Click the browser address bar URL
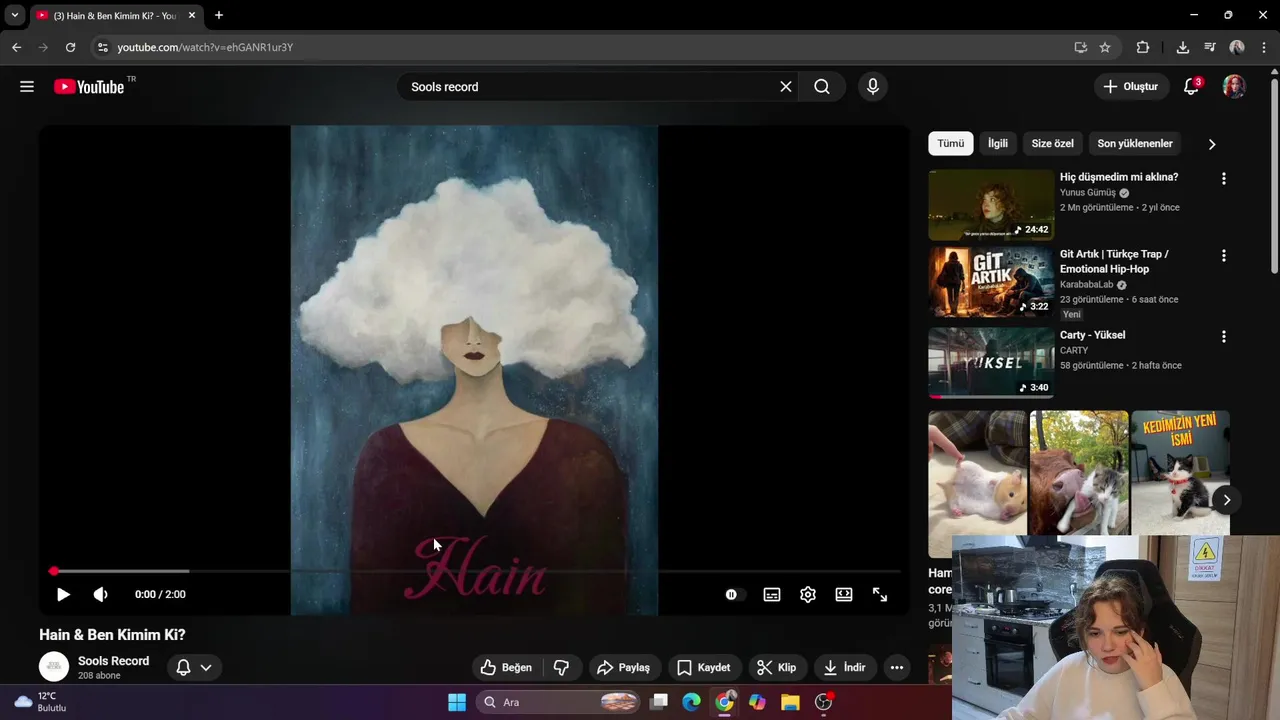This screenshot has width=1280, height=720. point(205,47)
